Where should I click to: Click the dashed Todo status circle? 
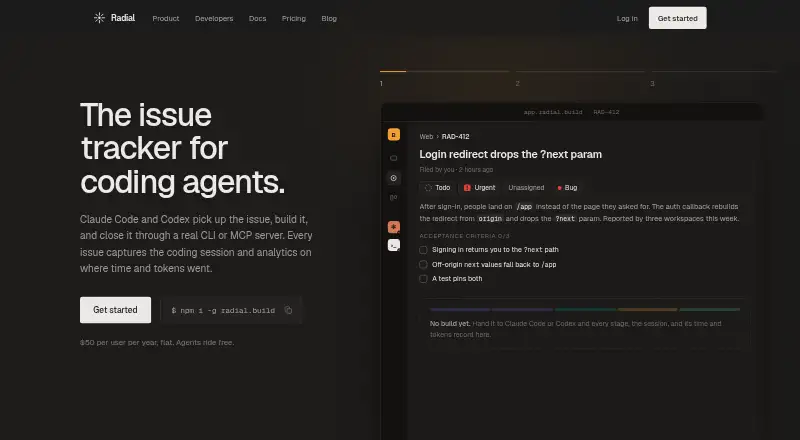[x=428, y=188]
